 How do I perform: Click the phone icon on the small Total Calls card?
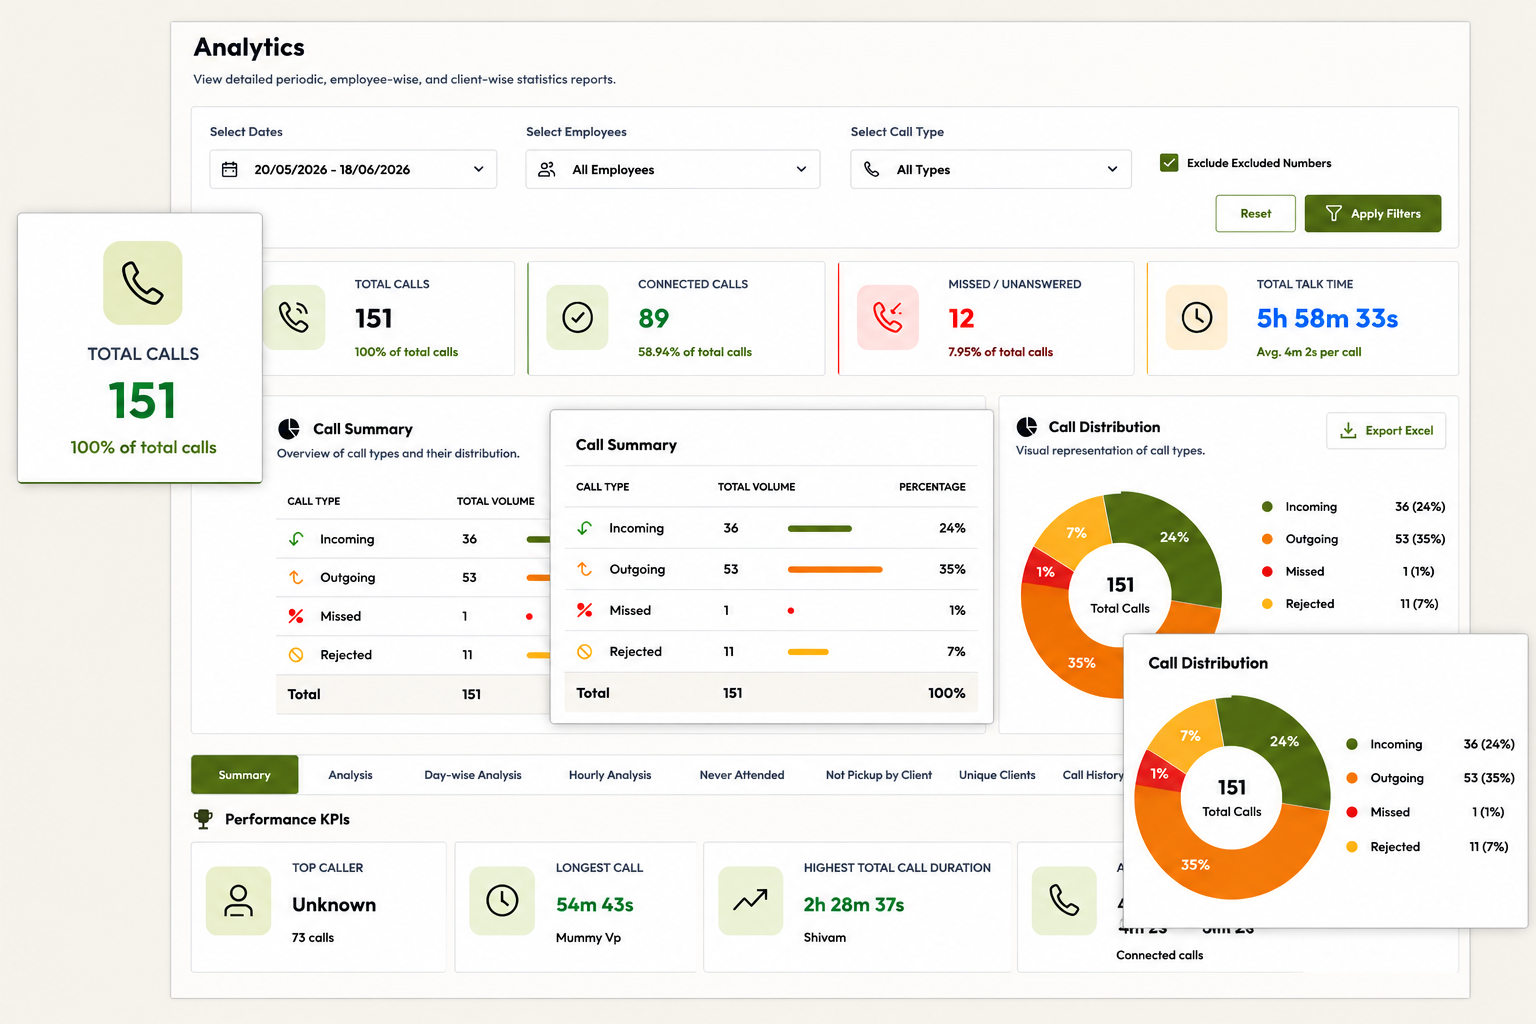[294, 317]
